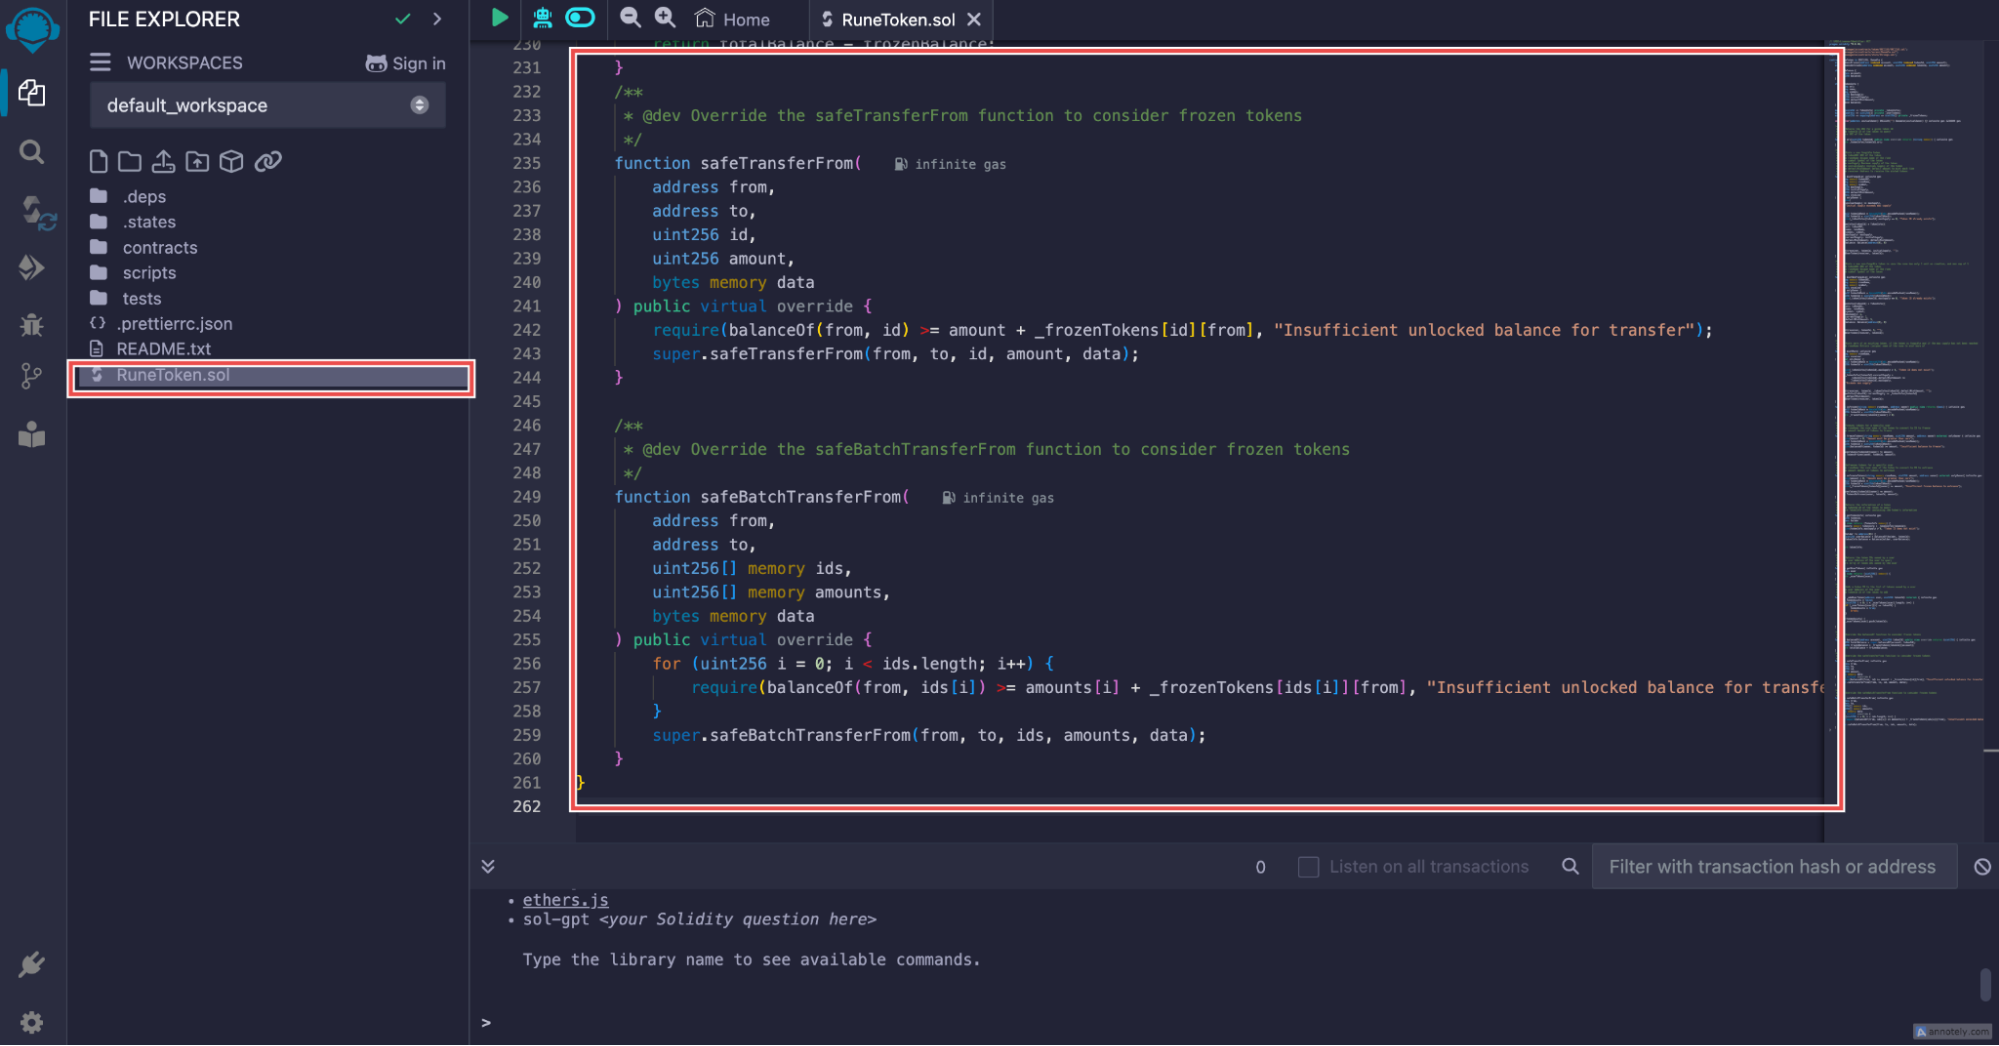Toggle the AI copilot switch in toolbar
1999x1046 pixels.
[x=580, y=18]
